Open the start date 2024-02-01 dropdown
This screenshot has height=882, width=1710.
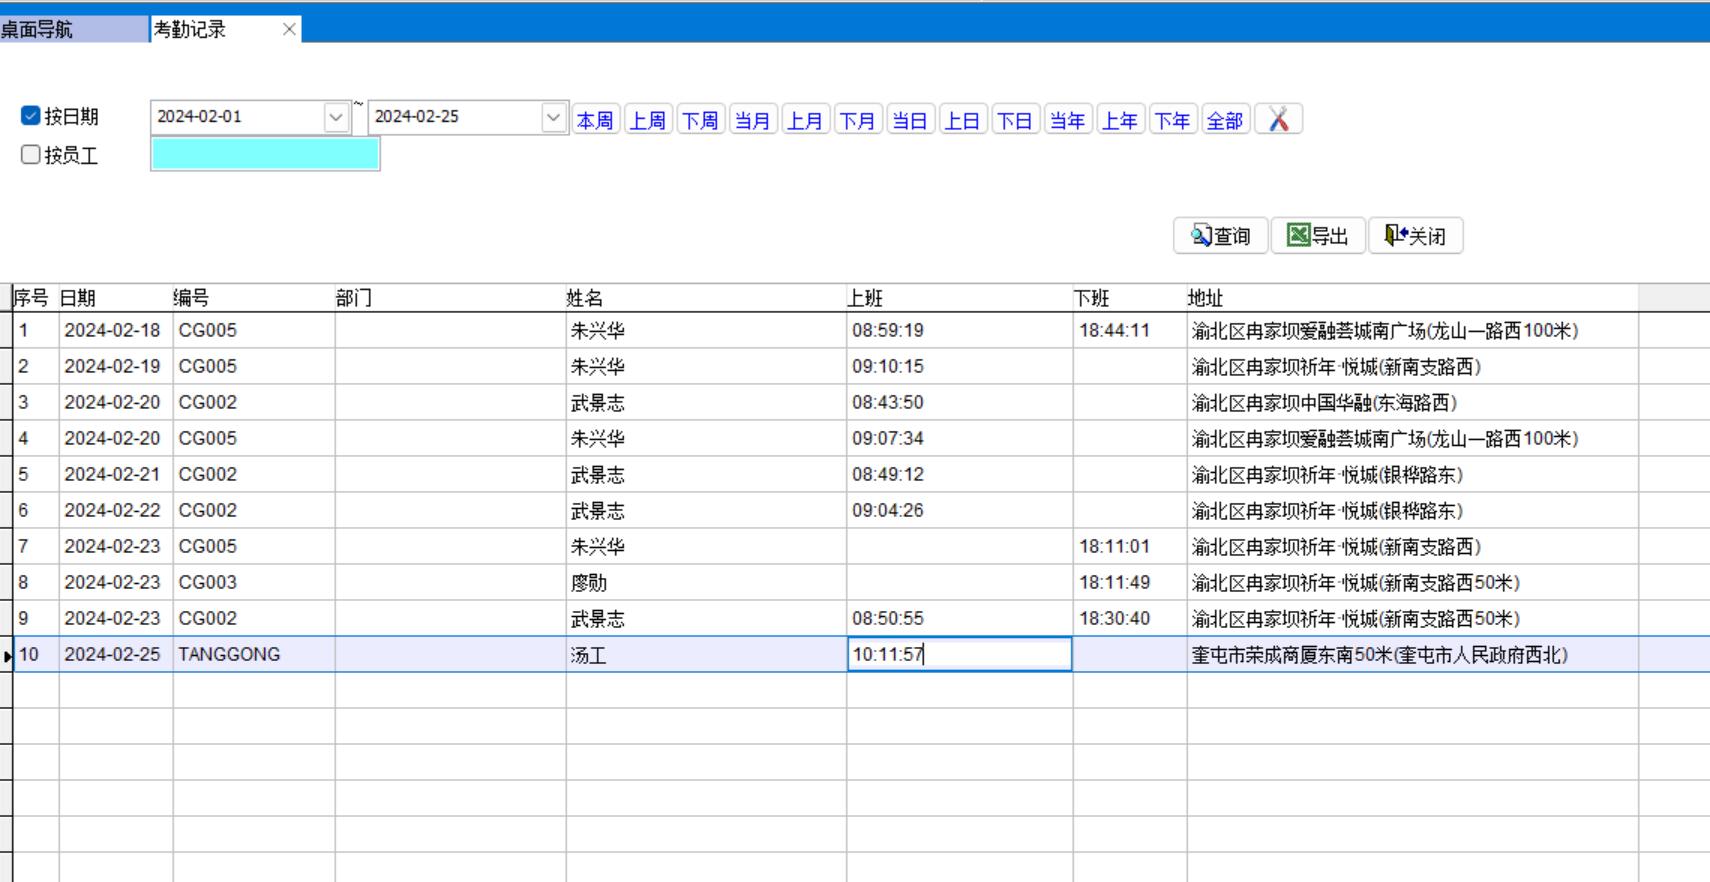(336, 117)
